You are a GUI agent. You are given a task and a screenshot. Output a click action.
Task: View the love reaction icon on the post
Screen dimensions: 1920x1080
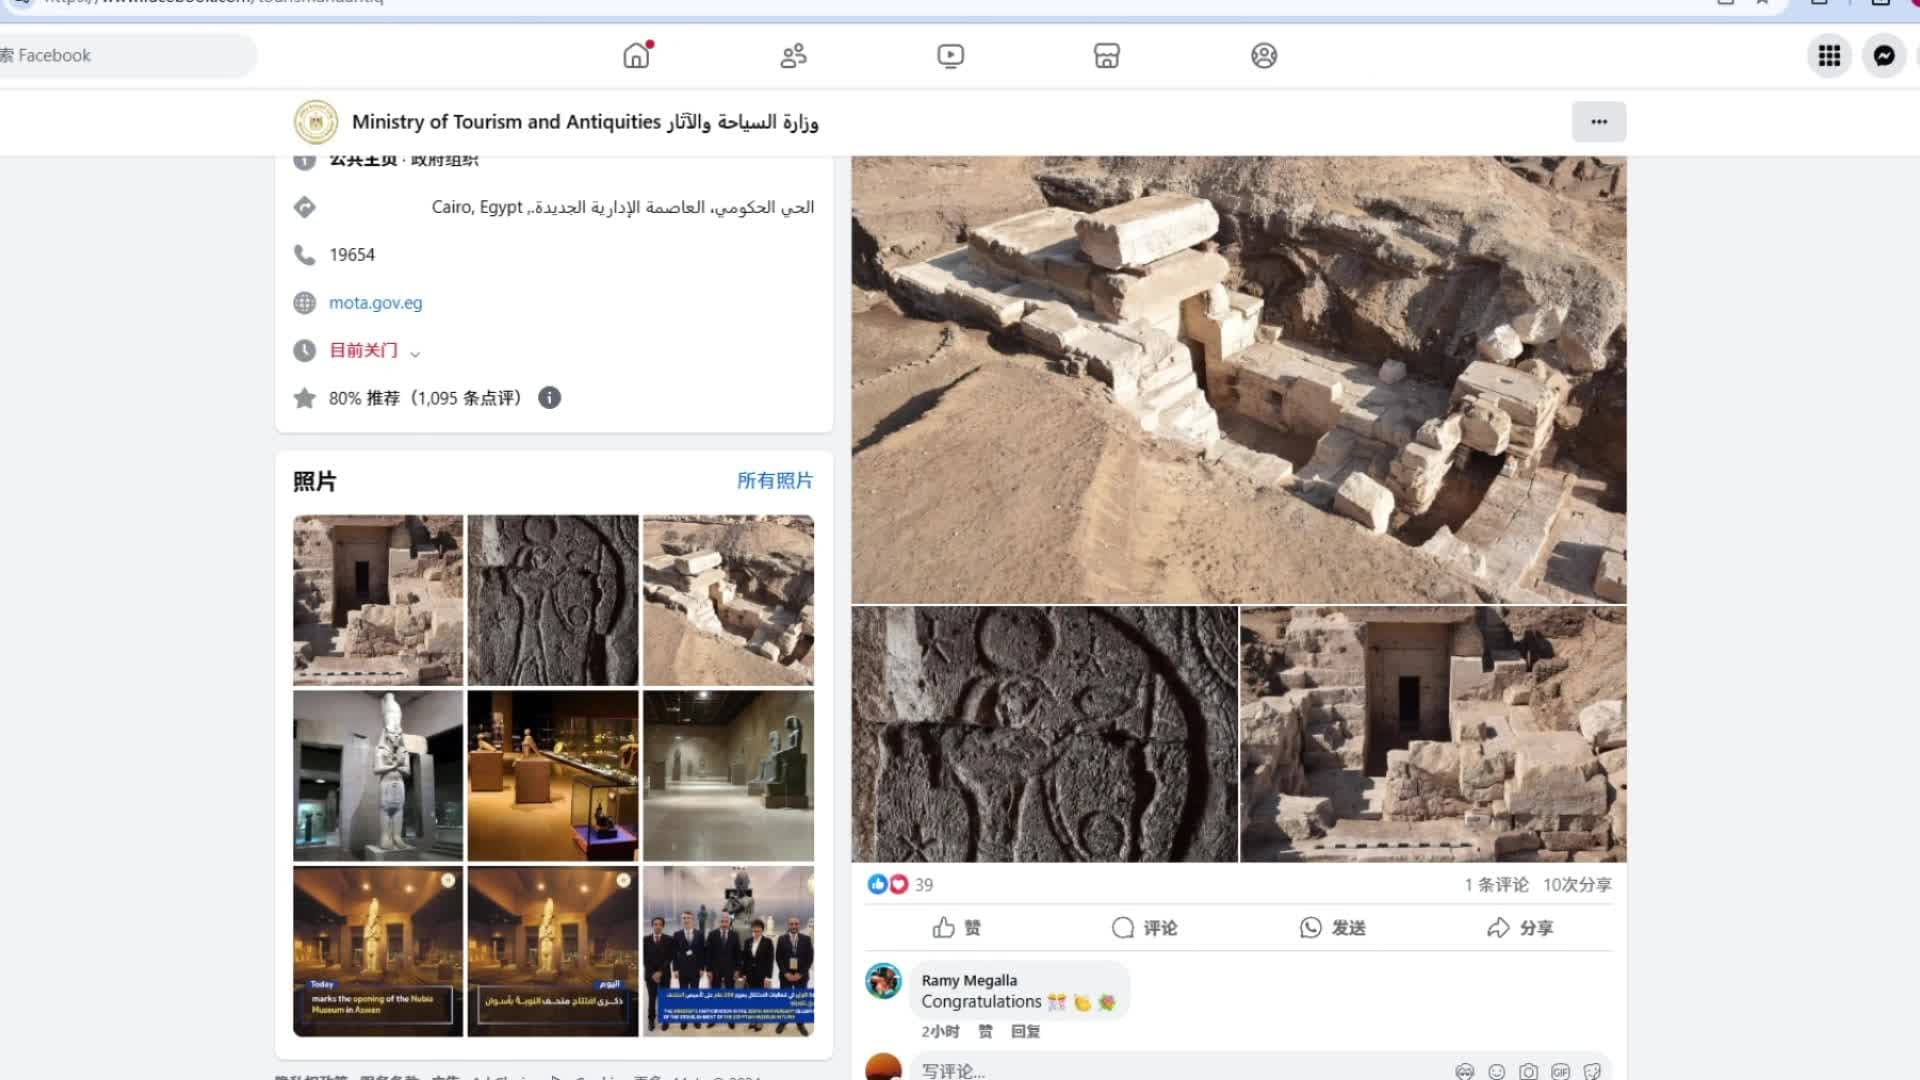pos(898,884)
